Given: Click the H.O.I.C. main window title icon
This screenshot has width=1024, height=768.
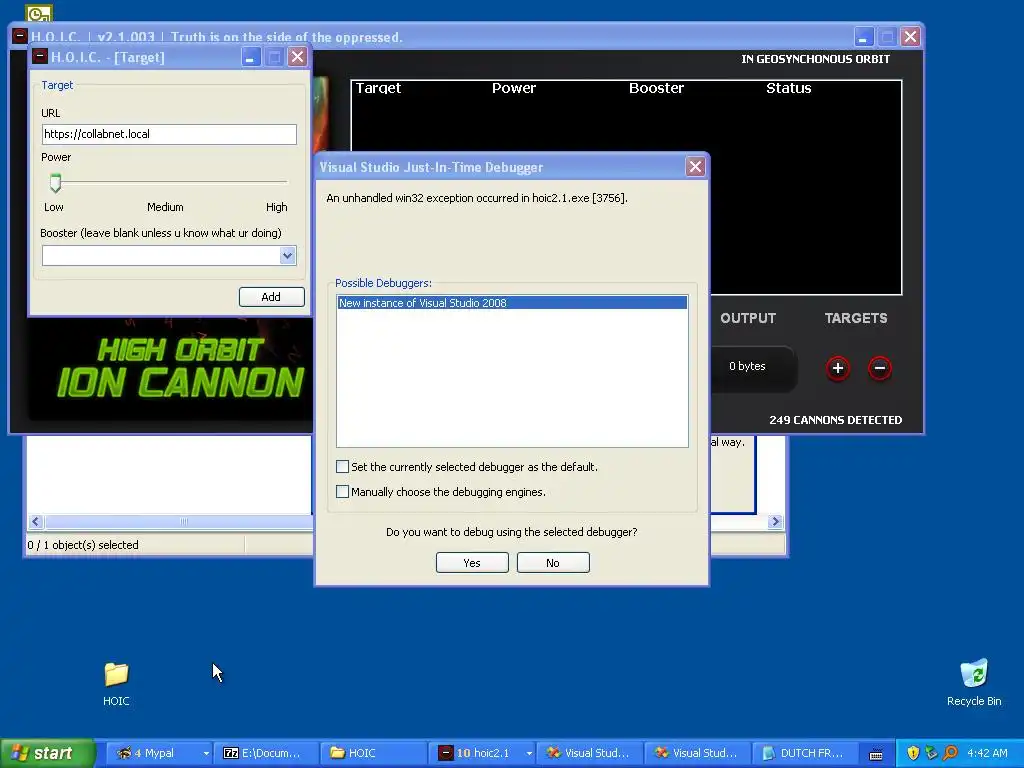Looking at the screenshot, I should [20, 36].
